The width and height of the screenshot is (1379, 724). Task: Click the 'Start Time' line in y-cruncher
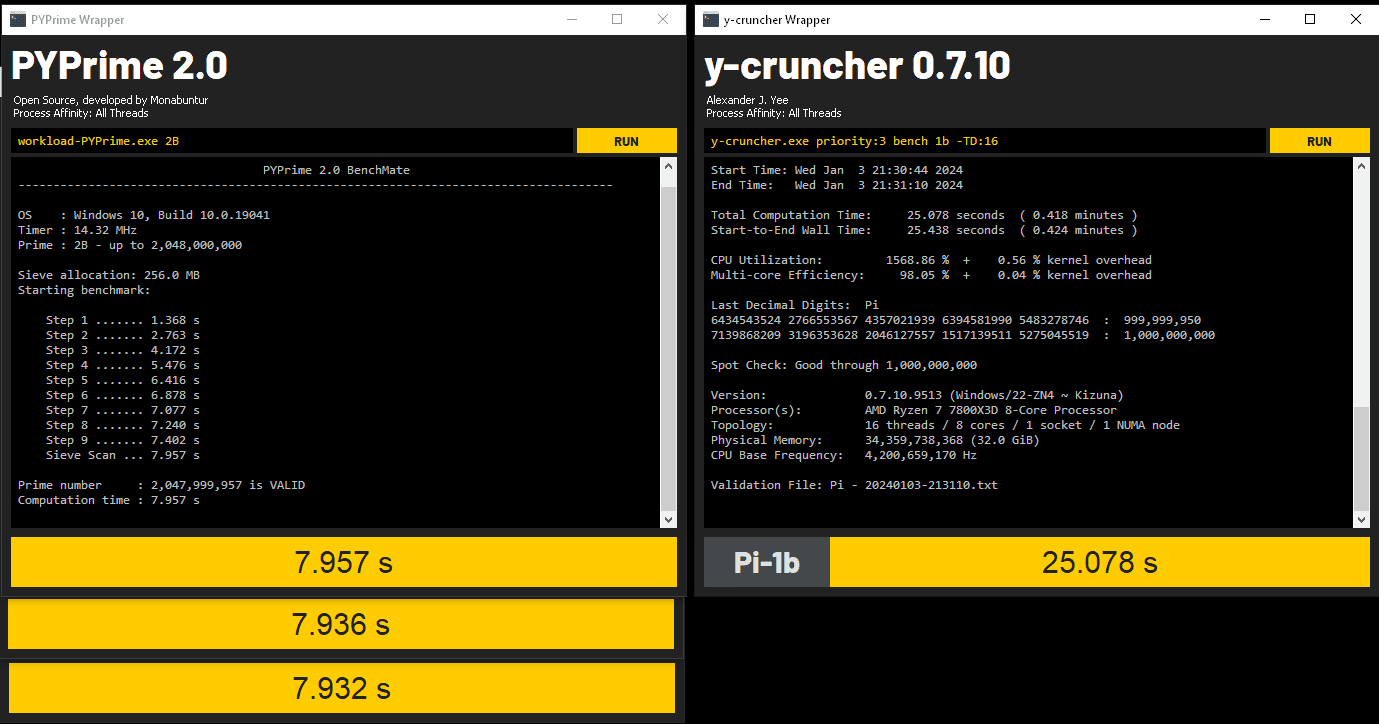[837, 170]
